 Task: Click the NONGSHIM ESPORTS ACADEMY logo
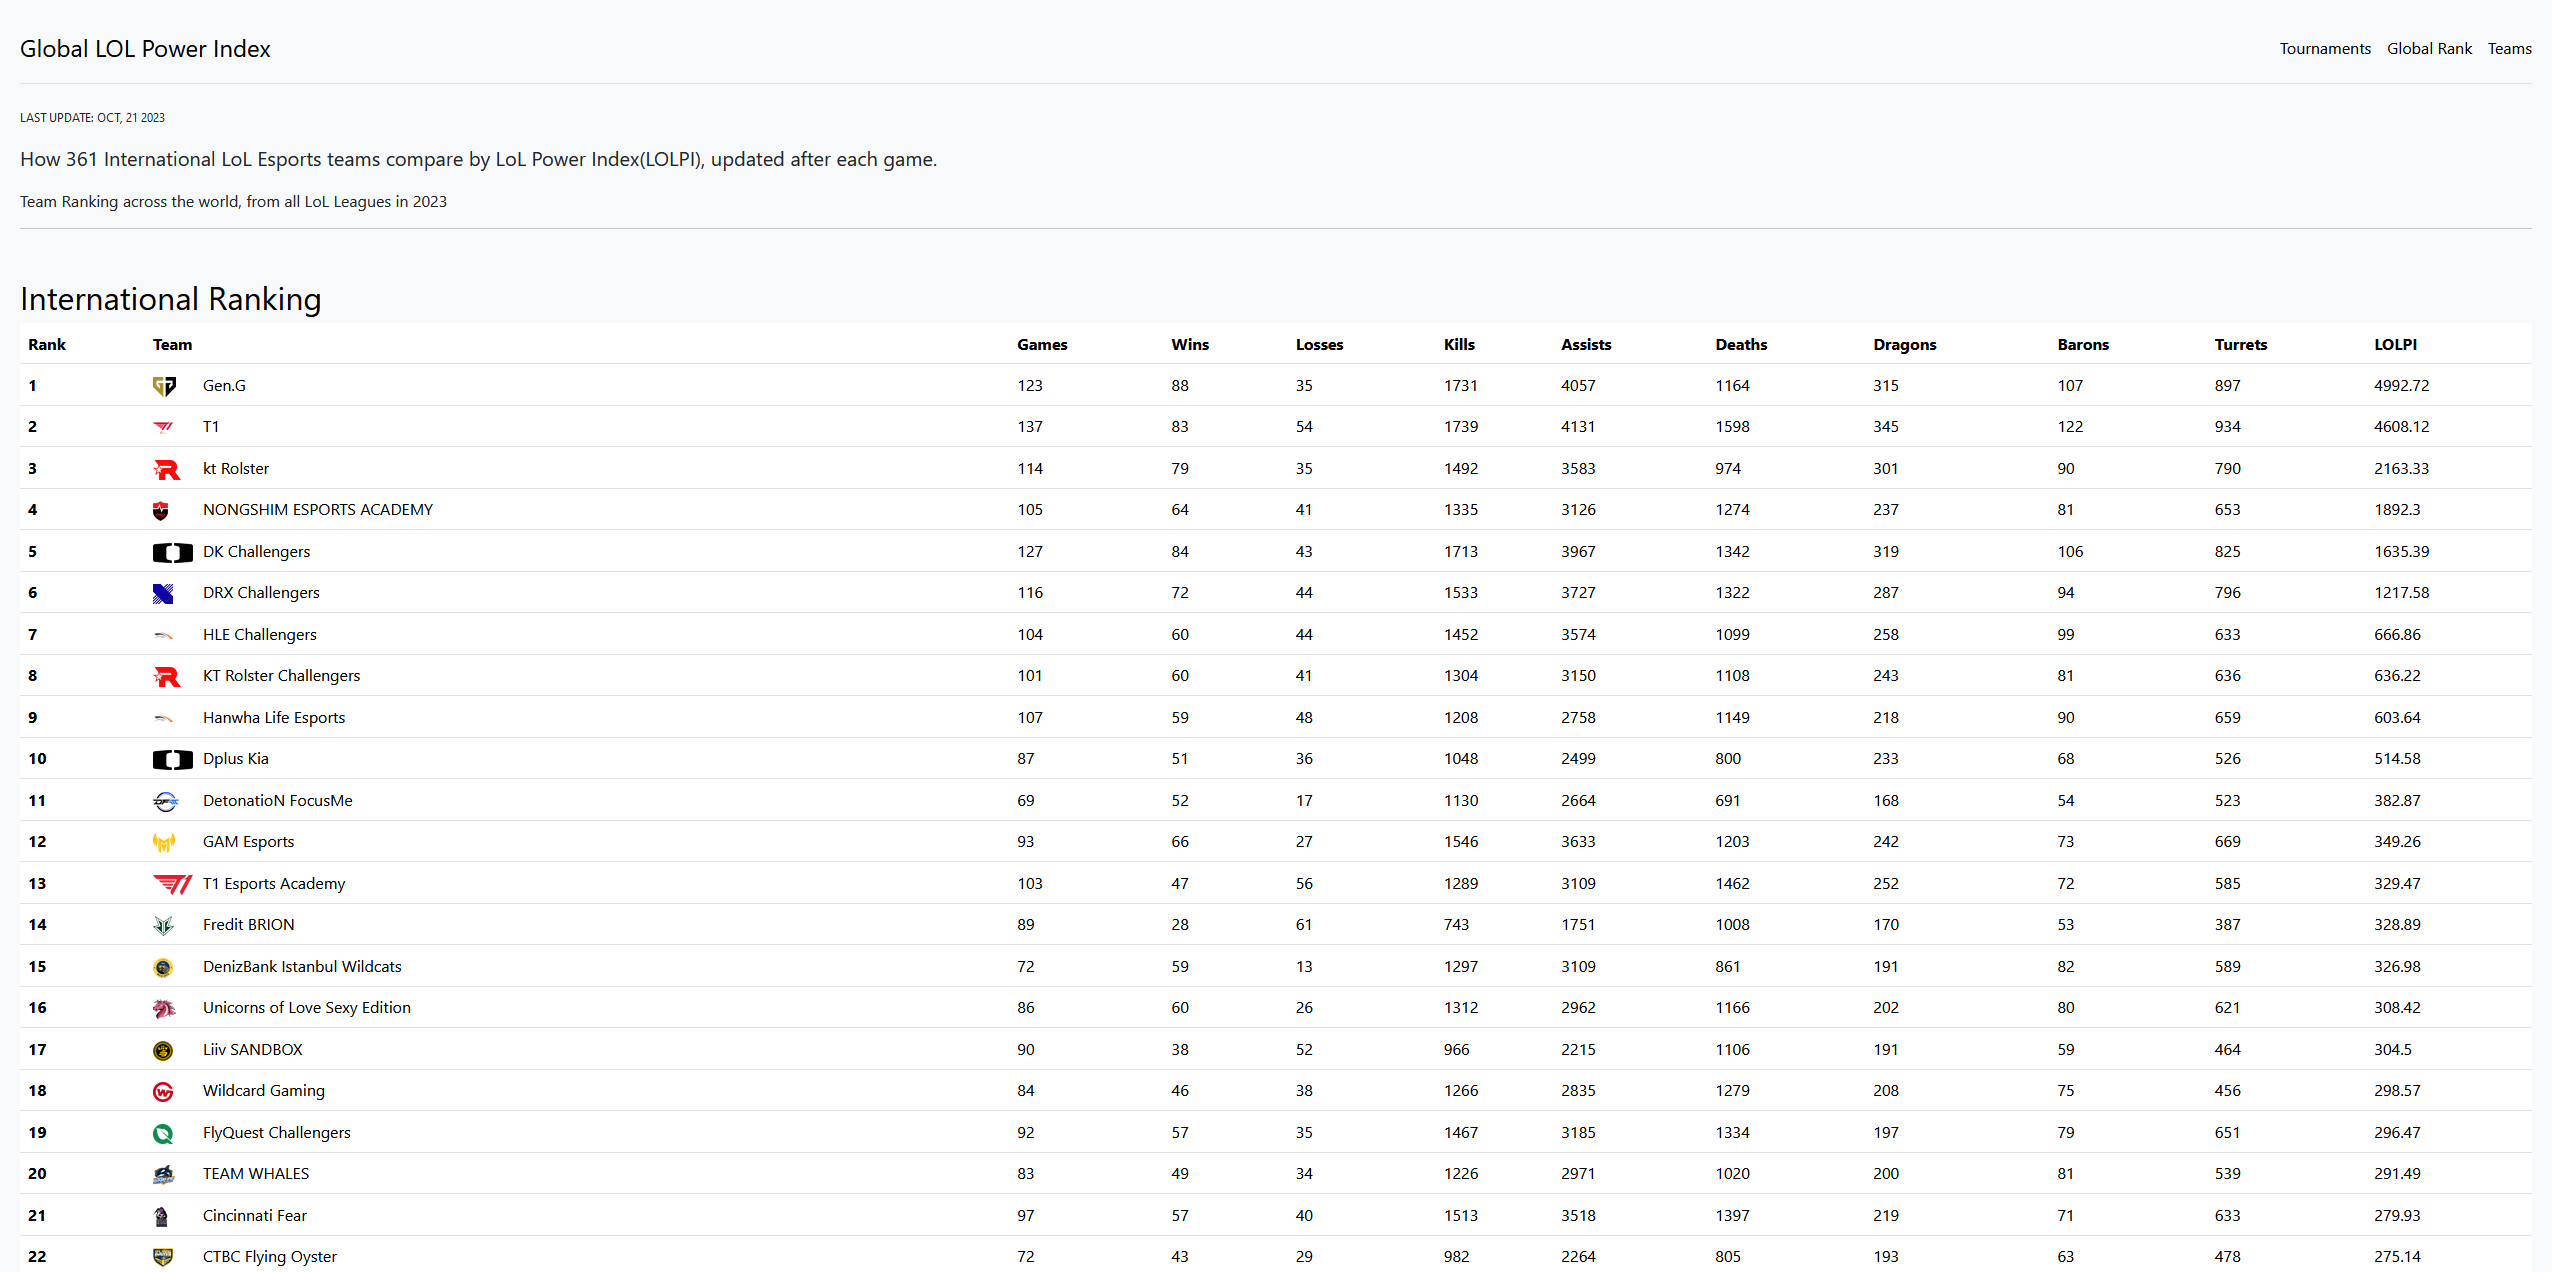pos(161,511)
